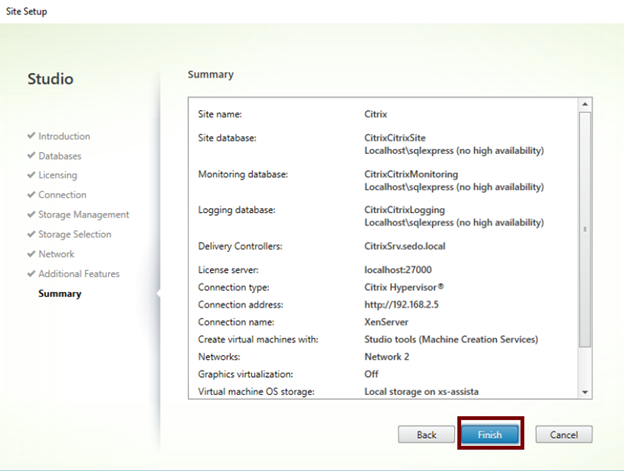The image size is (624, 471).
Task: Click the checkmark icon beside Storage Selection
Action: (x=31, y=234)
